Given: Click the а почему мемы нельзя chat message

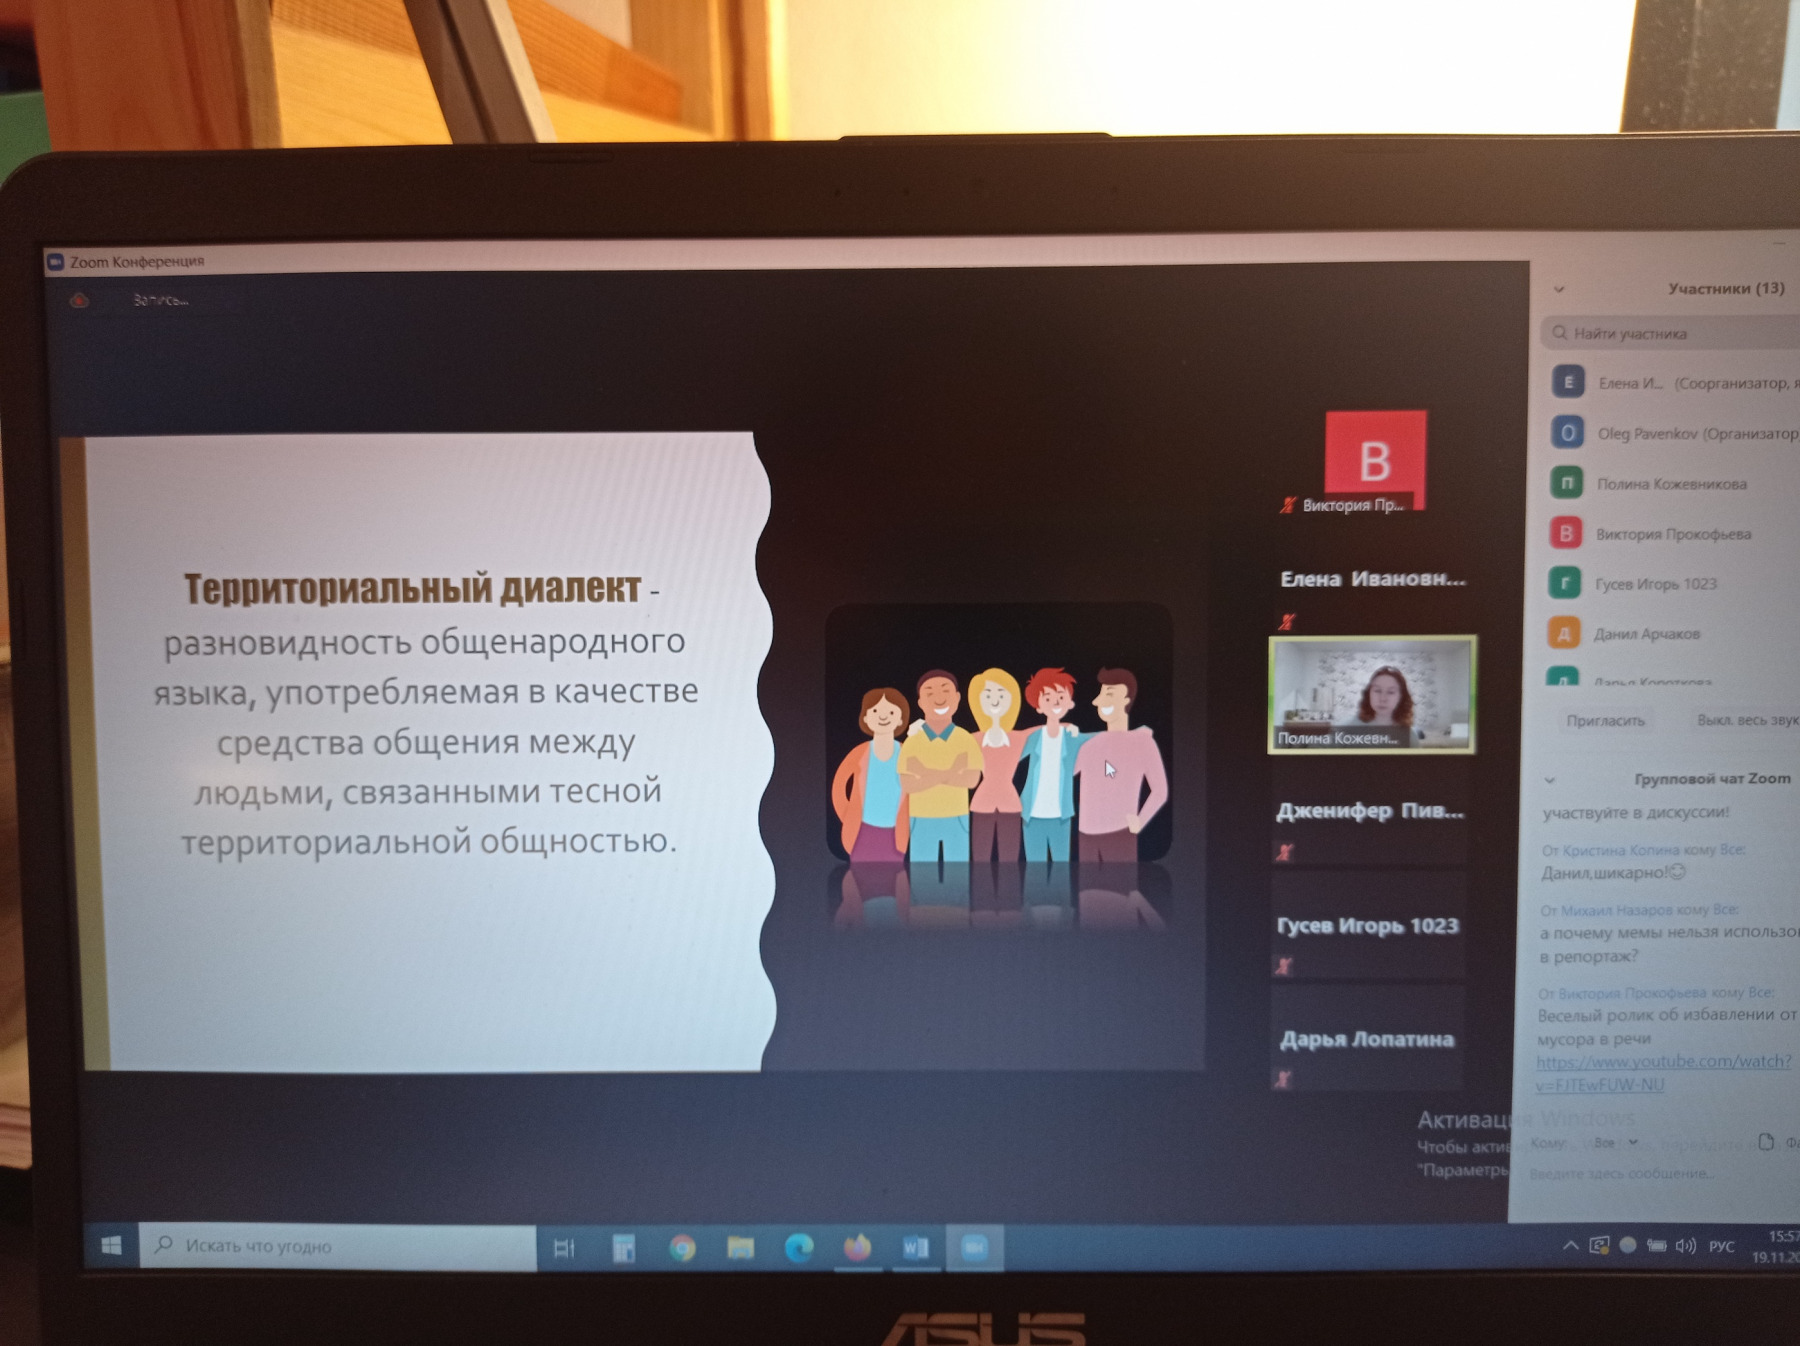Looking at the screenshot, I should [1668, 944].
